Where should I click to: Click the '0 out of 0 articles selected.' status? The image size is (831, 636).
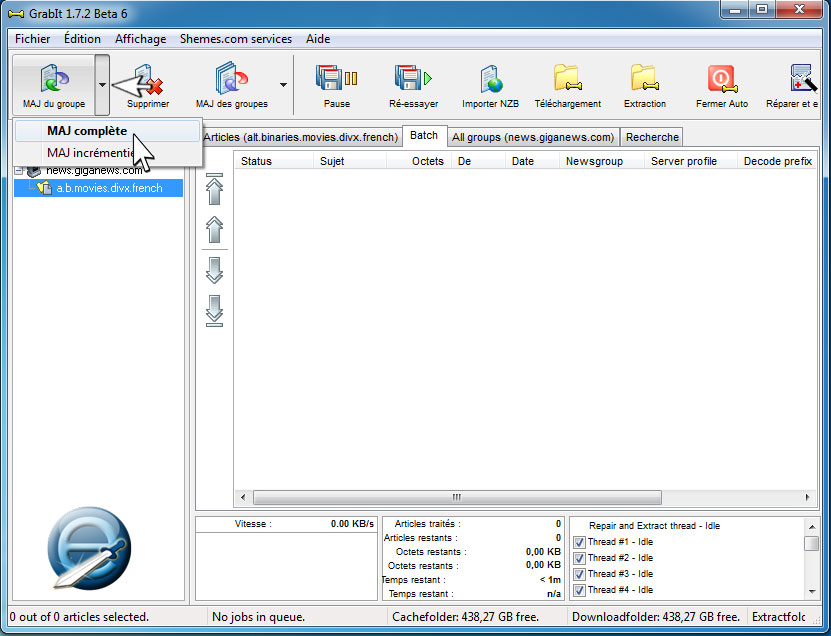pos(79,617)
